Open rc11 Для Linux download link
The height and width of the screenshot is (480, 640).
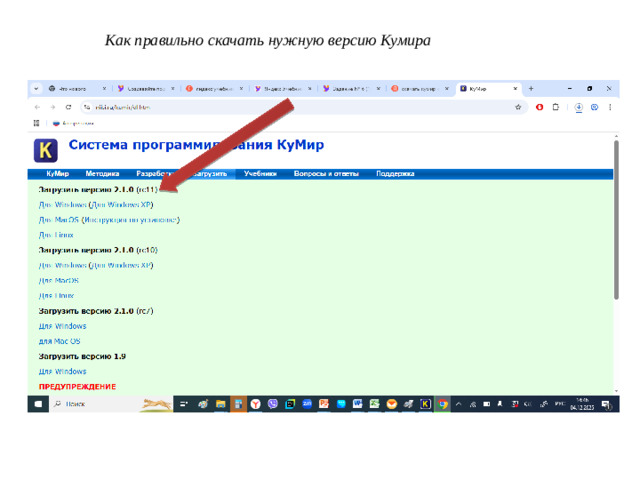pos(56,235)
